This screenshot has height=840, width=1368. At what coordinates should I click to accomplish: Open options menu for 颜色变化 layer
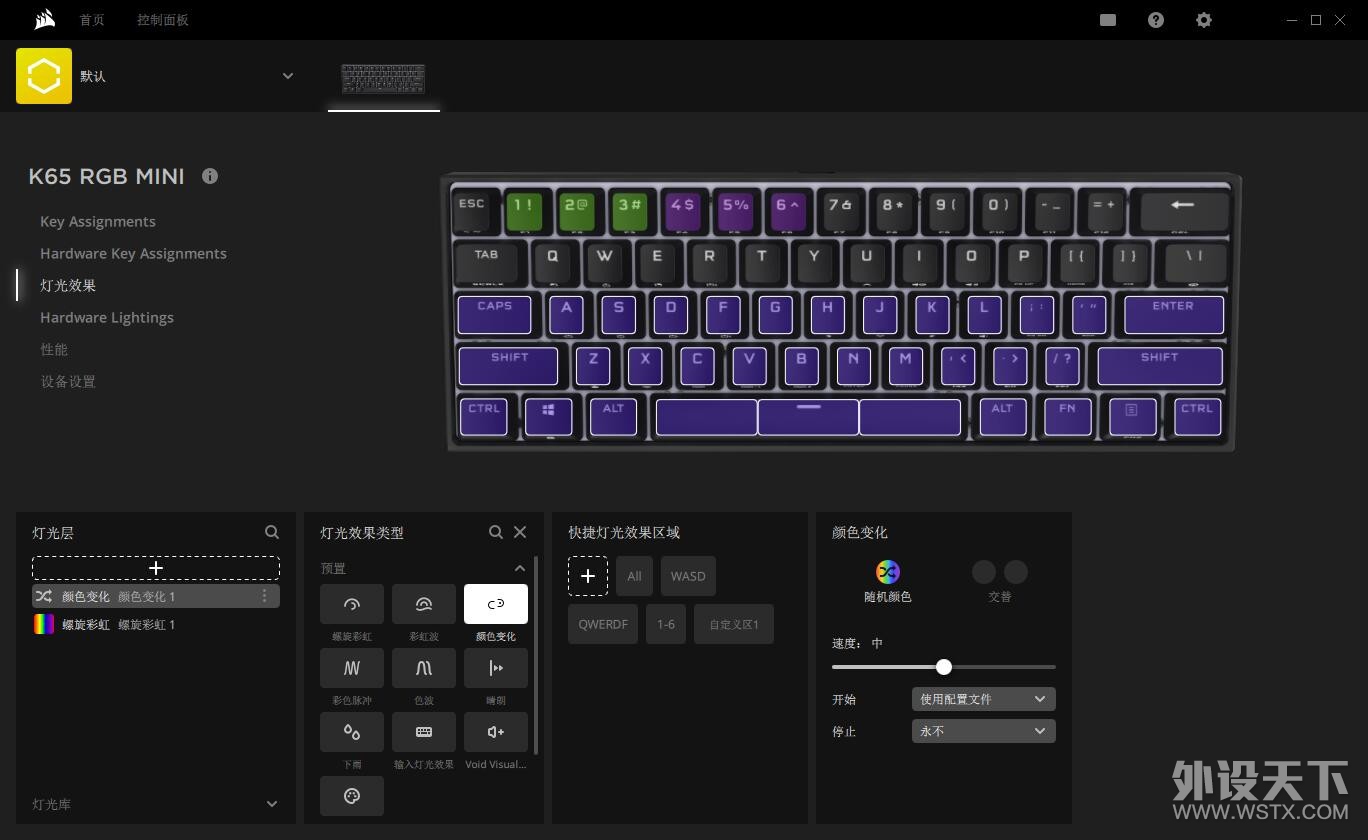(264, 596)
